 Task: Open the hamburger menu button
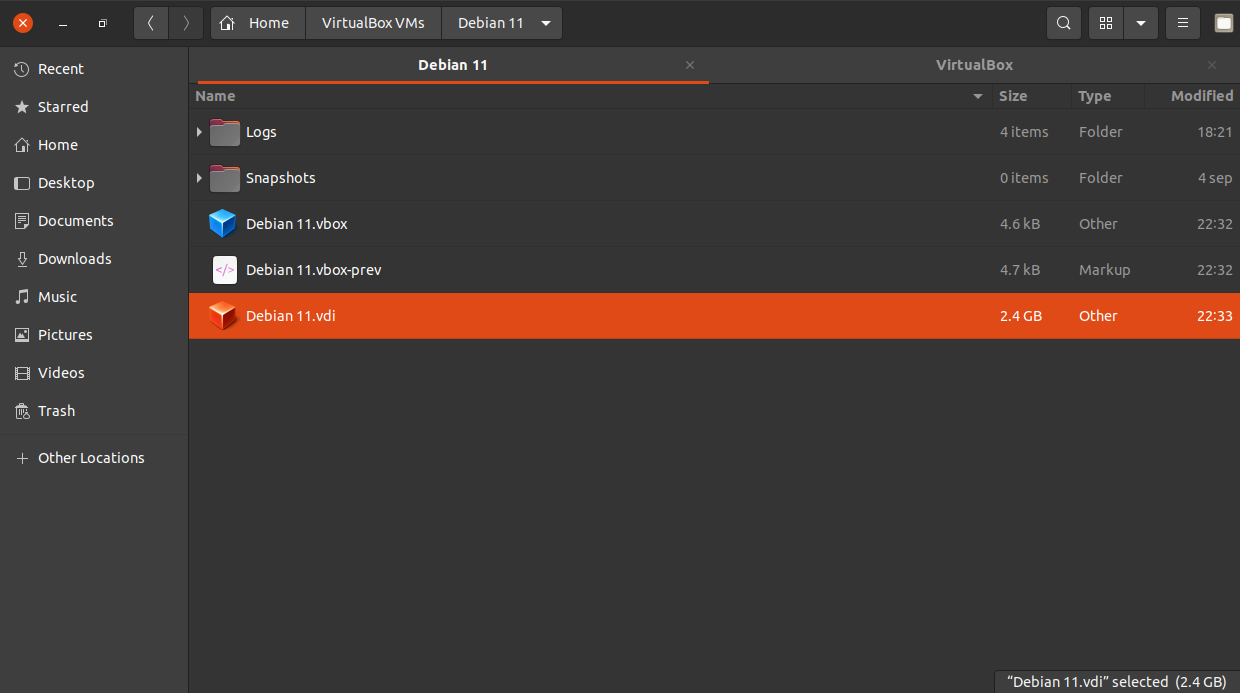(1183, 23)
